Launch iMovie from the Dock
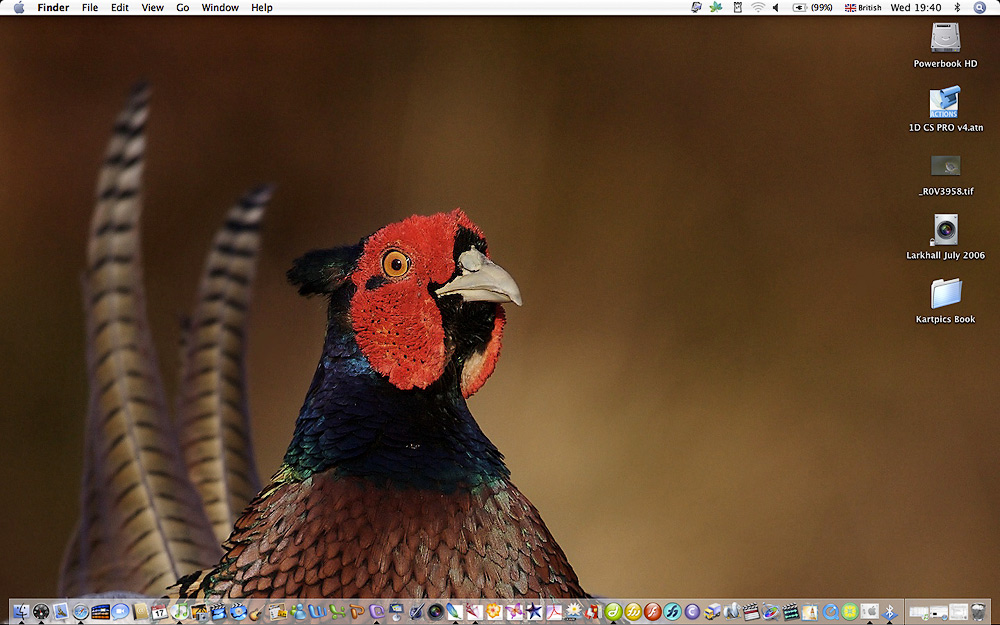This screenshot has width=1000, height=625. (218, 612)
